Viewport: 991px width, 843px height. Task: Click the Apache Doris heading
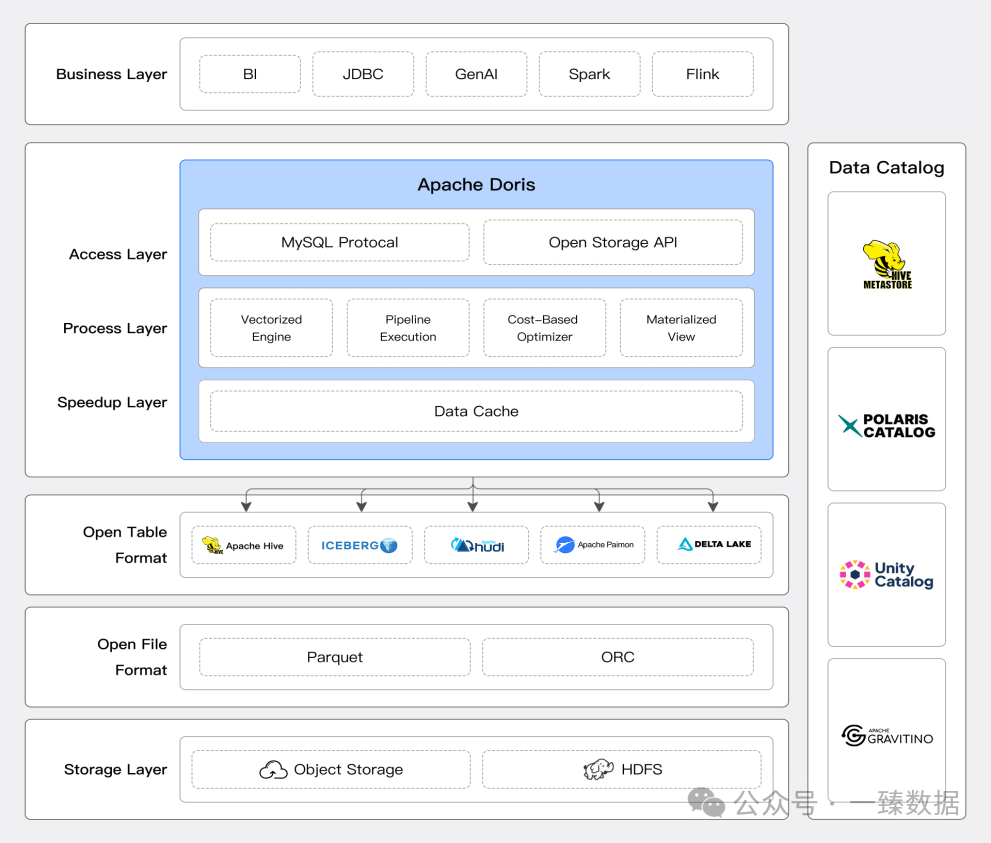pyautogui.click(x=476, y=185)
